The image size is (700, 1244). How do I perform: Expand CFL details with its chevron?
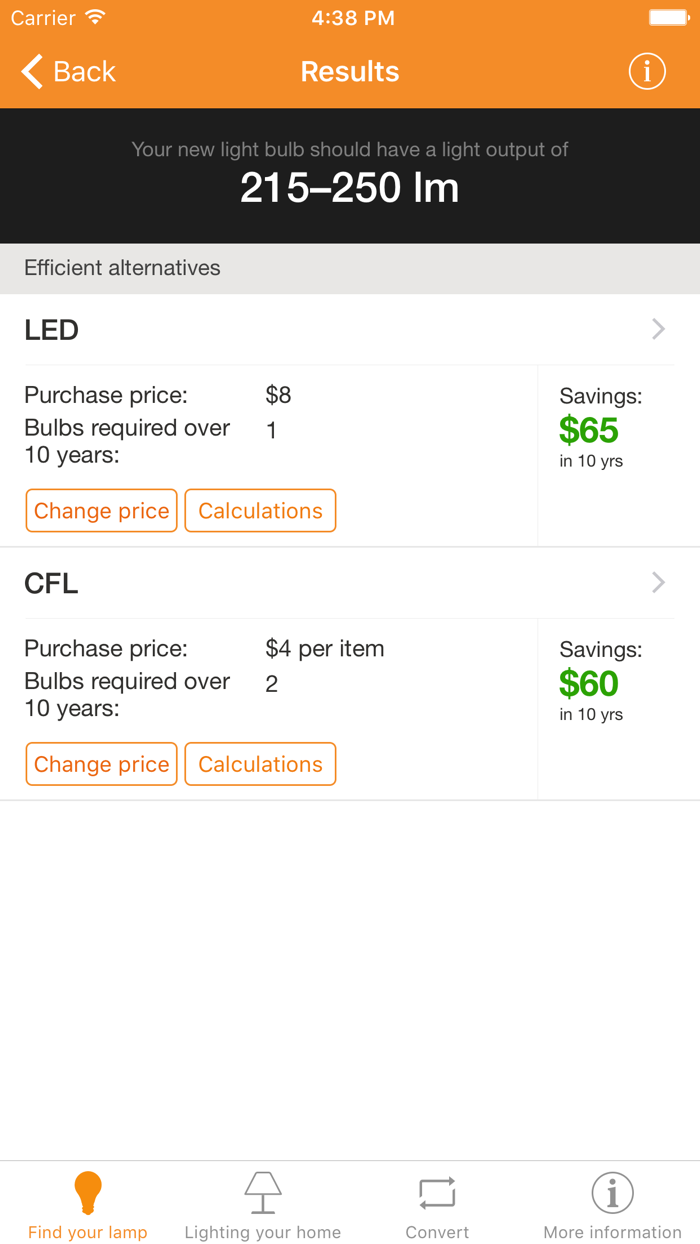(x=658, y=583)
